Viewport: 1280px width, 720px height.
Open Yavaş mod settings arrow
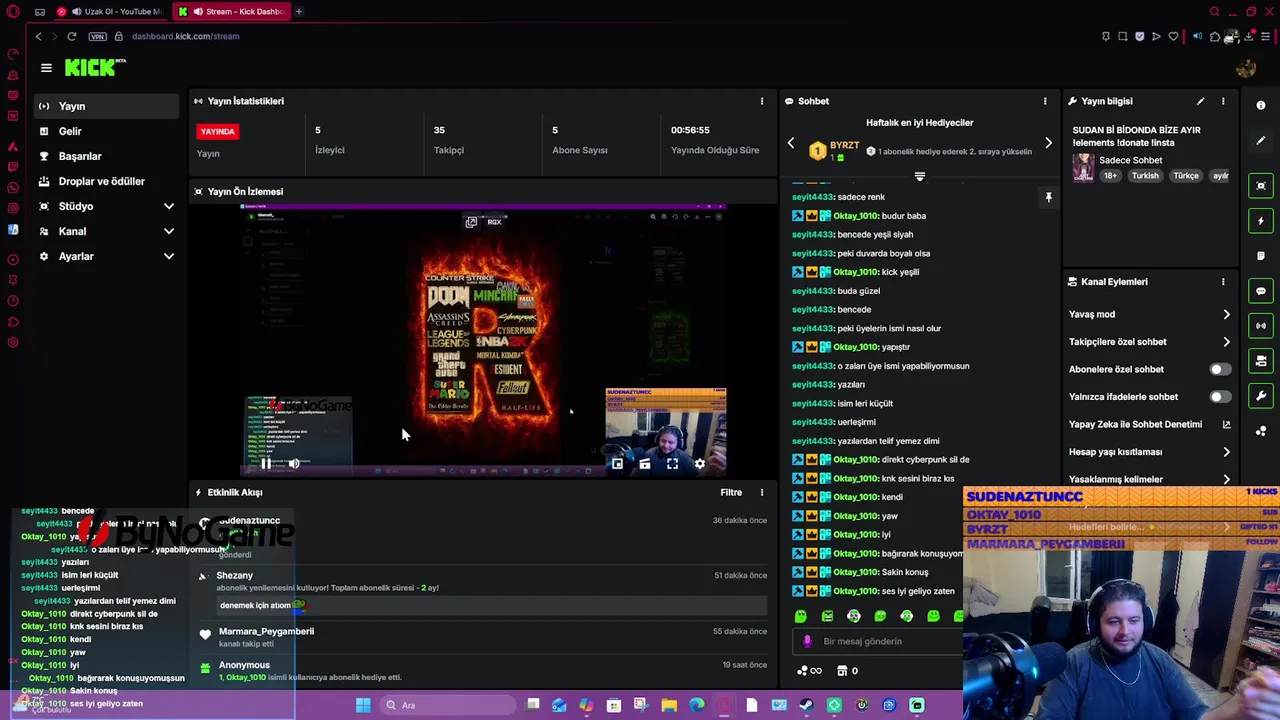click(x=1226, y=314)
